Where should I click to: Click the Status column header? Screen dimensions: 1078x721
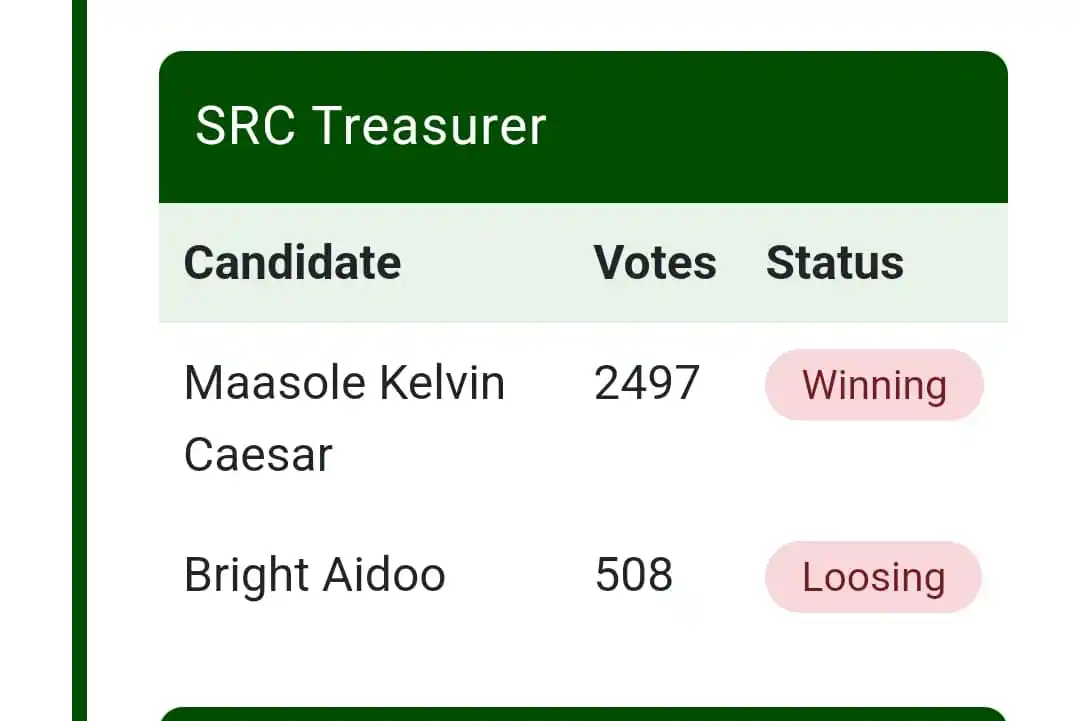click(x=835, y=263)
